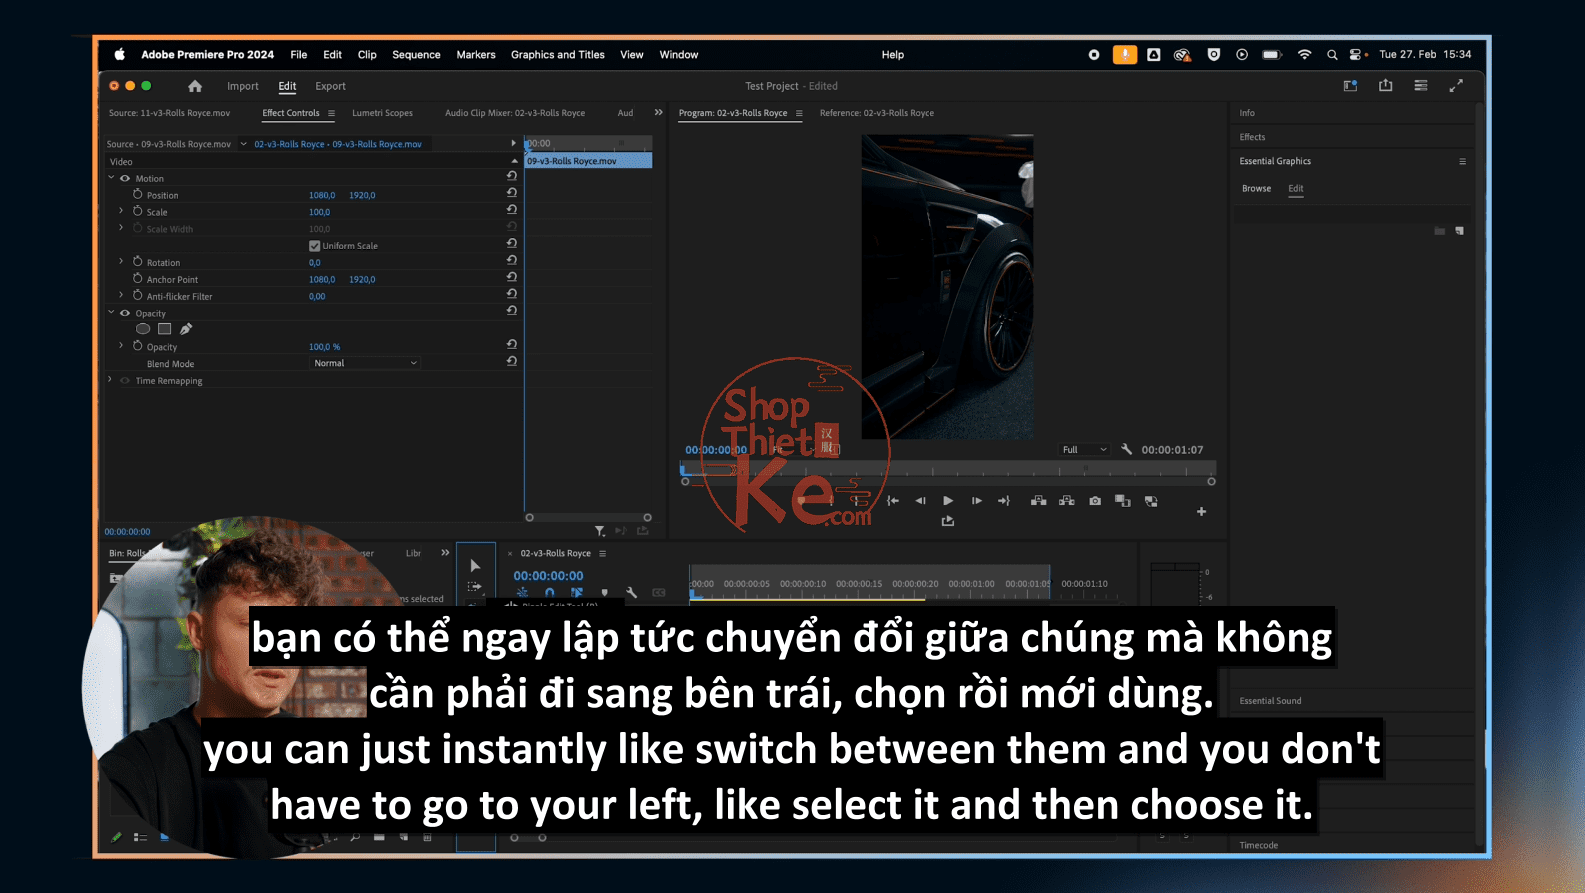Open the Source clip dropdown chevron
Image resolution: width=1585 pixels, height=893 pixels.
coord(243,144)
